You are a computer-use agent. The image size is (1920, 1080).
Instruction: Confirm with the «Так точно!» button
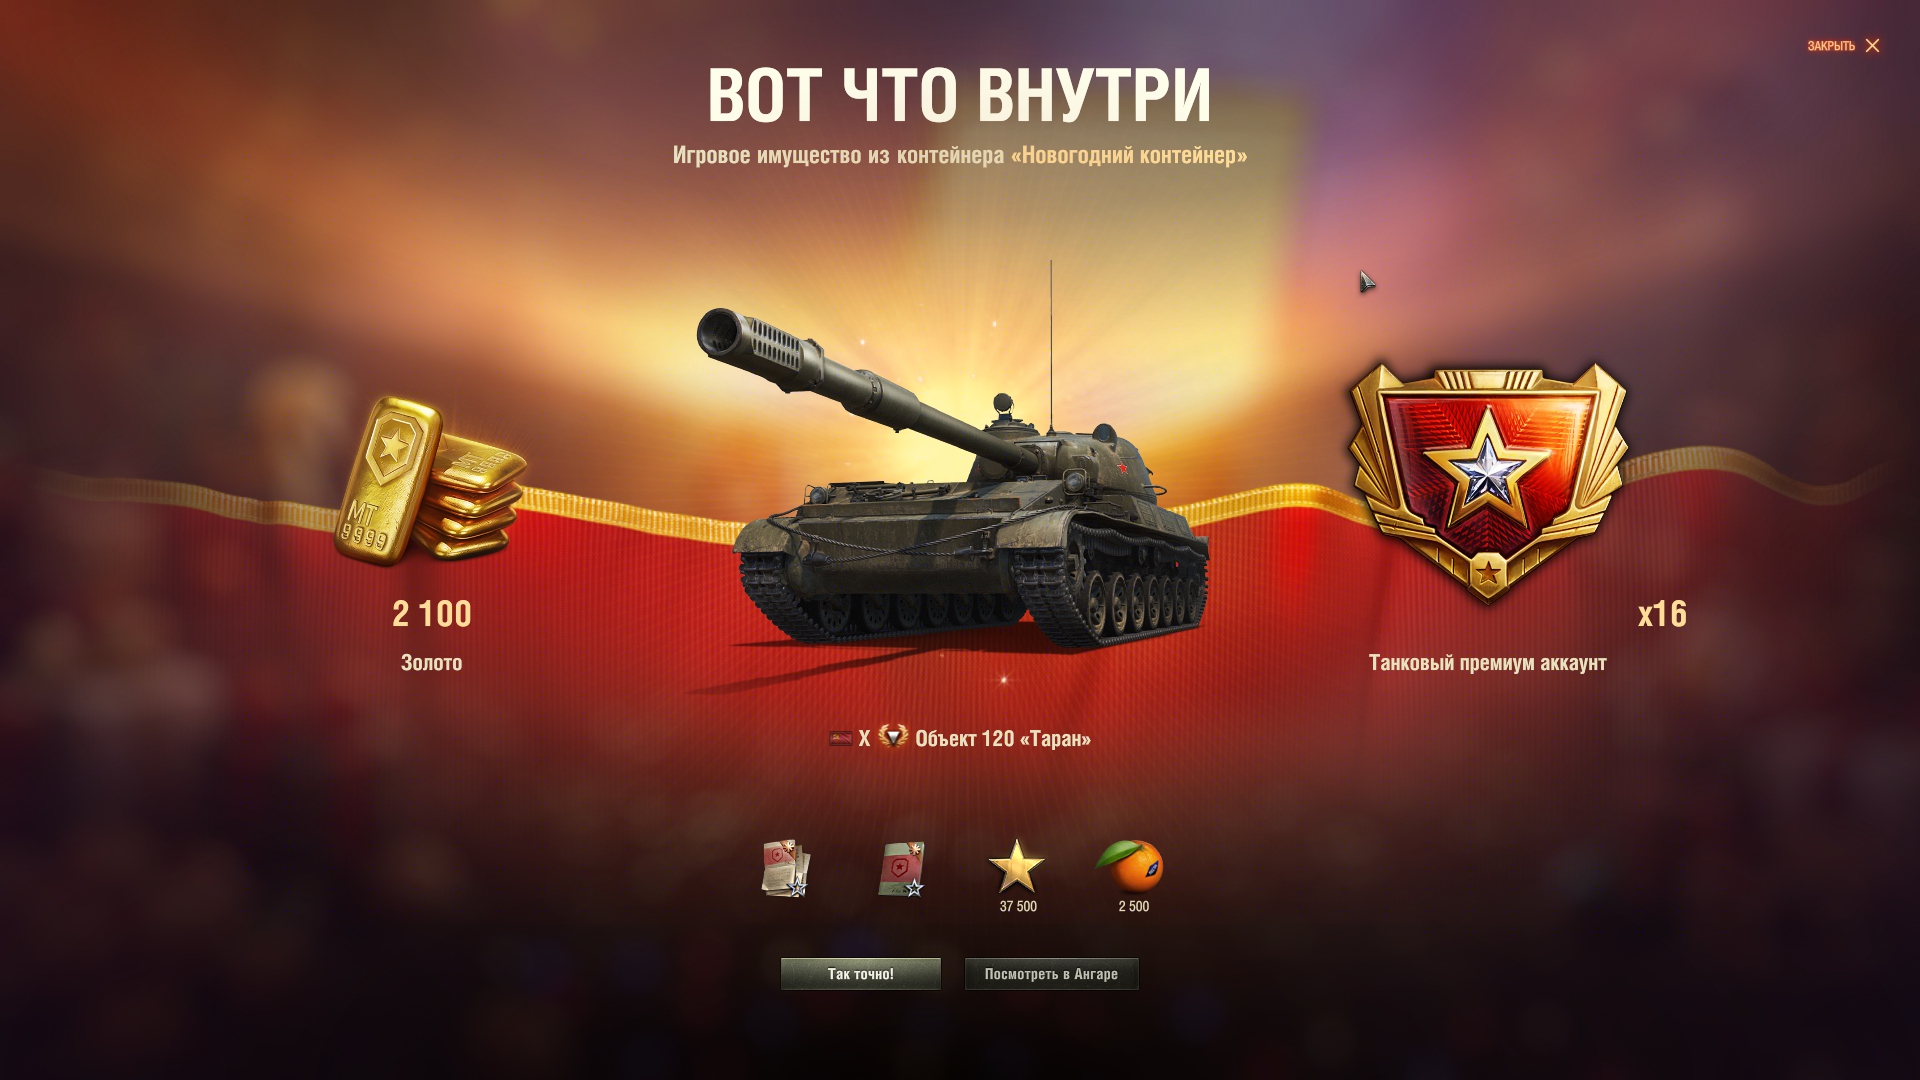(861, 974)
